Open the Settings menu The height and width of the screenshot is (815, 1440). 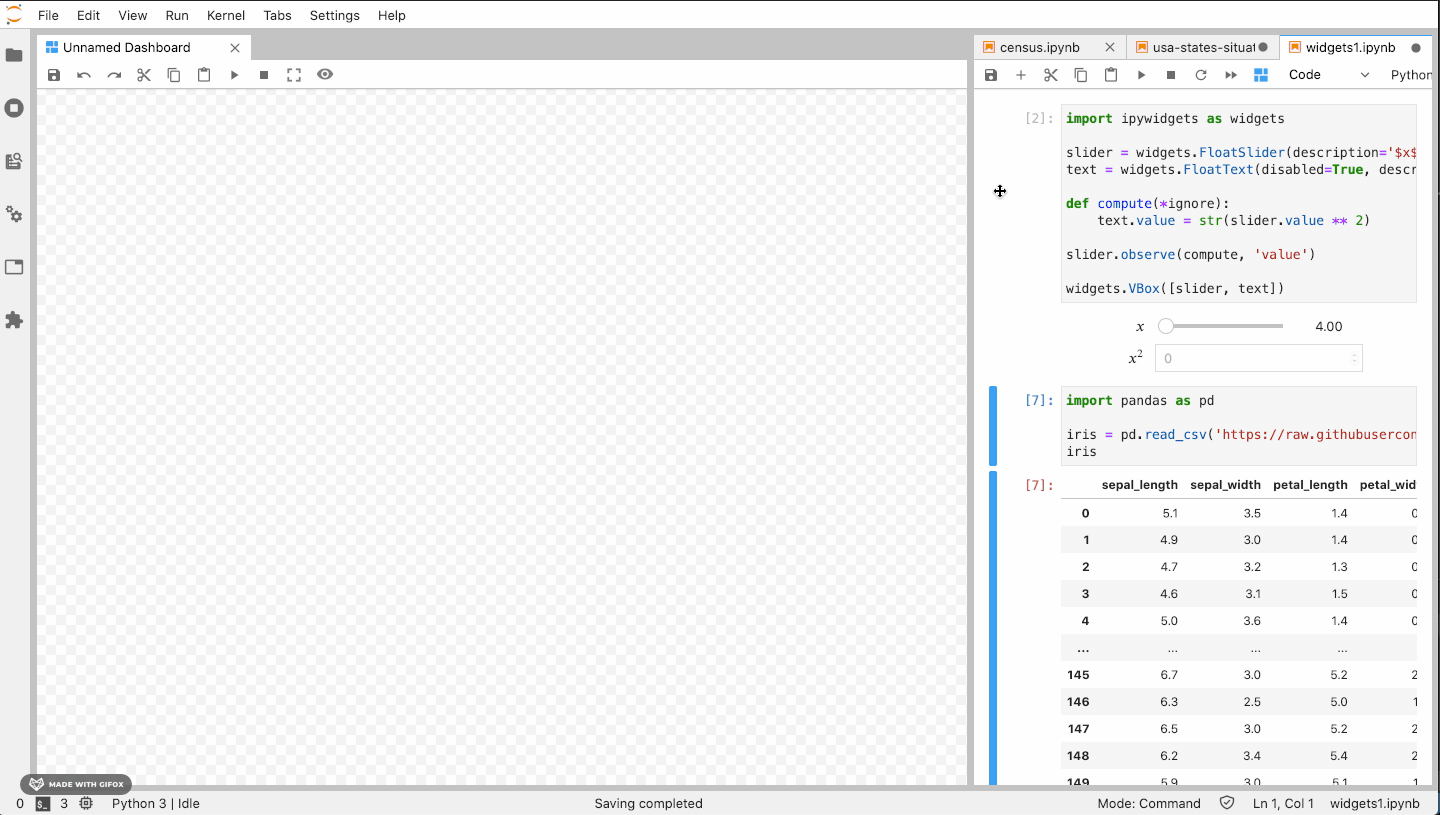(334, 15)
